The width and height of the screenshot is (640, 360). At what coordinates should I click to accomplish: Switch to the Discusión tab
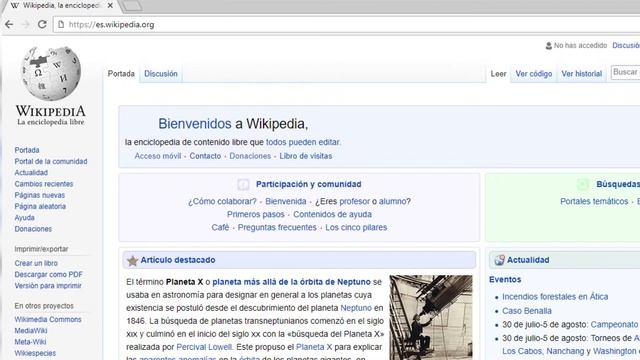161,74
